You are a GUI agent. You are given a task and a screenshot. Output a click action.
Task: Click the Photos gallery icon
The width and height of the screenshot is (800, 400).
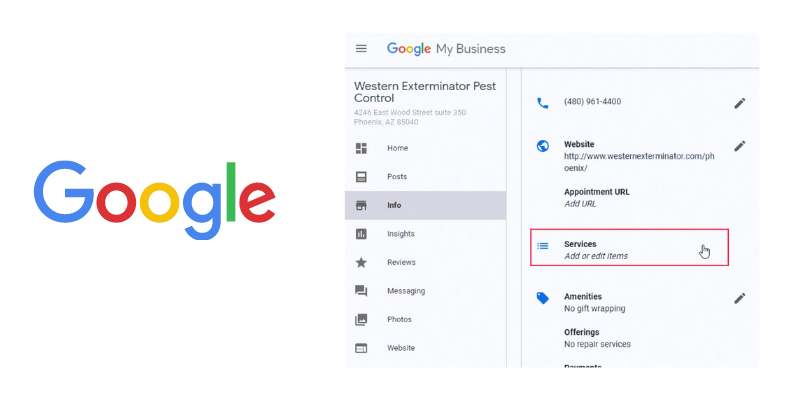(x=361, y=320)
